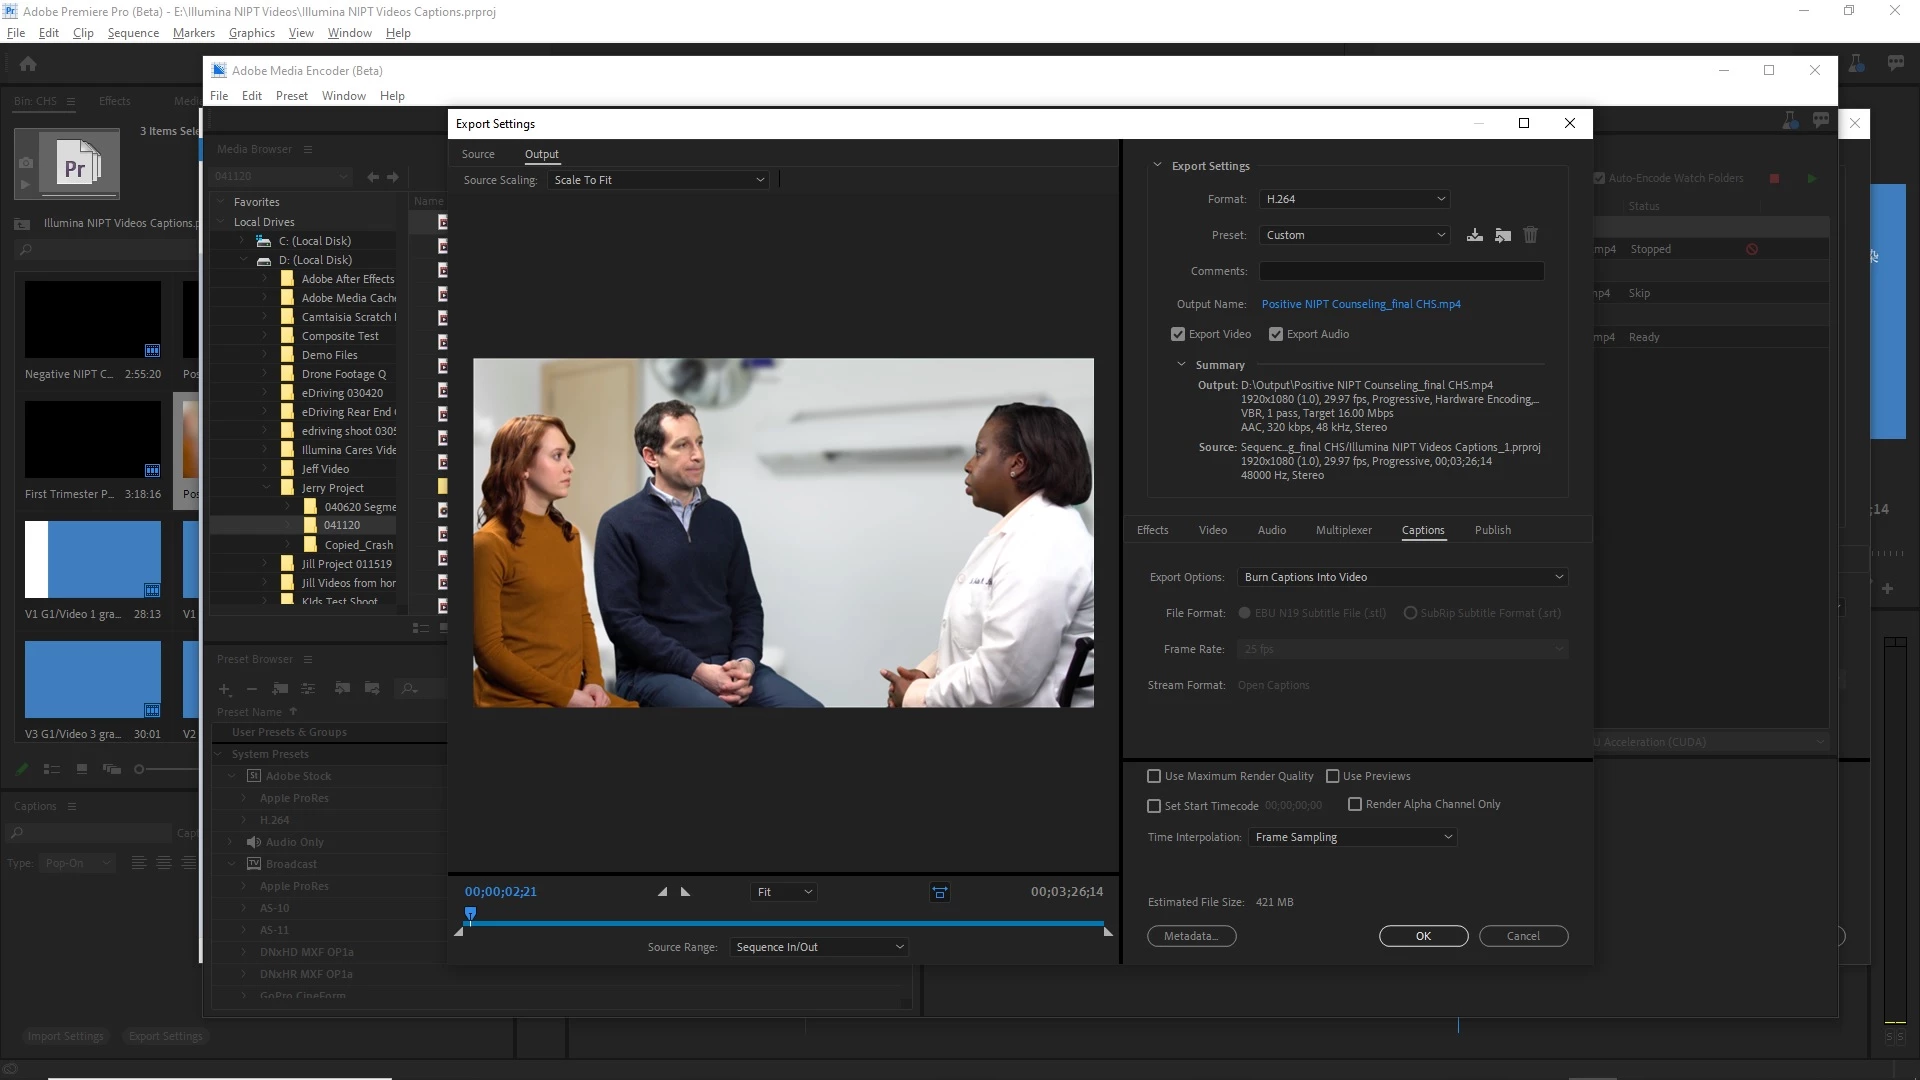Click the Delete Preset trash icon
The width and height of the screenshot is (1920, 1080).
1530,235
